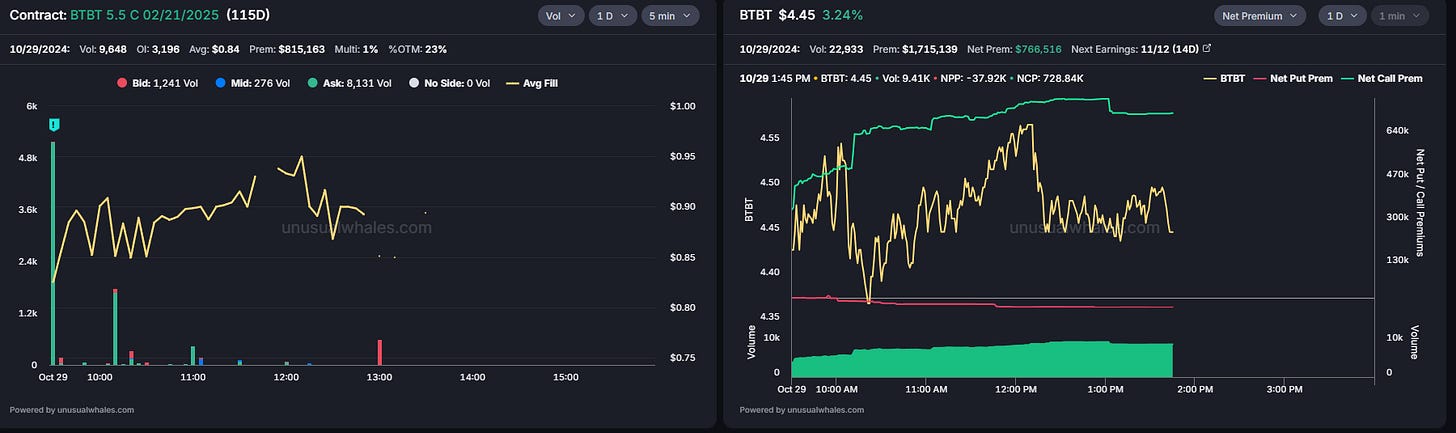The height and width of the screenshot is (433, 1456).
Task: Open the 1 D dropdown in BTBT panel
Action: pyautogui.click(x=1342, y=15)
